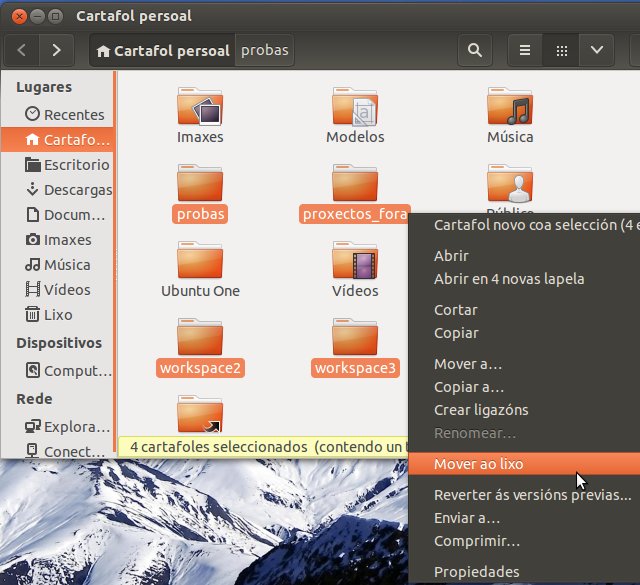
Task: Choose Copiar in the context menu
Action: pyautogui.click(x=524, y=333)
